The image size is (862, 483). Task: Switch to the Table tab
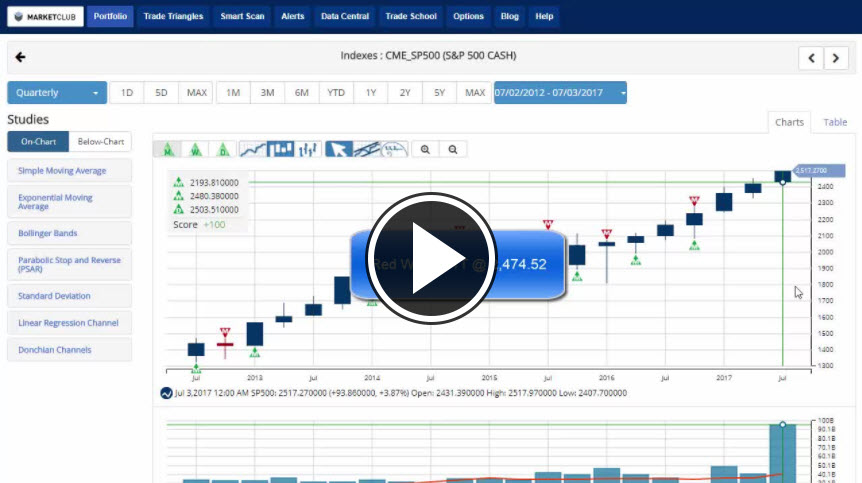tap(835, 123)
